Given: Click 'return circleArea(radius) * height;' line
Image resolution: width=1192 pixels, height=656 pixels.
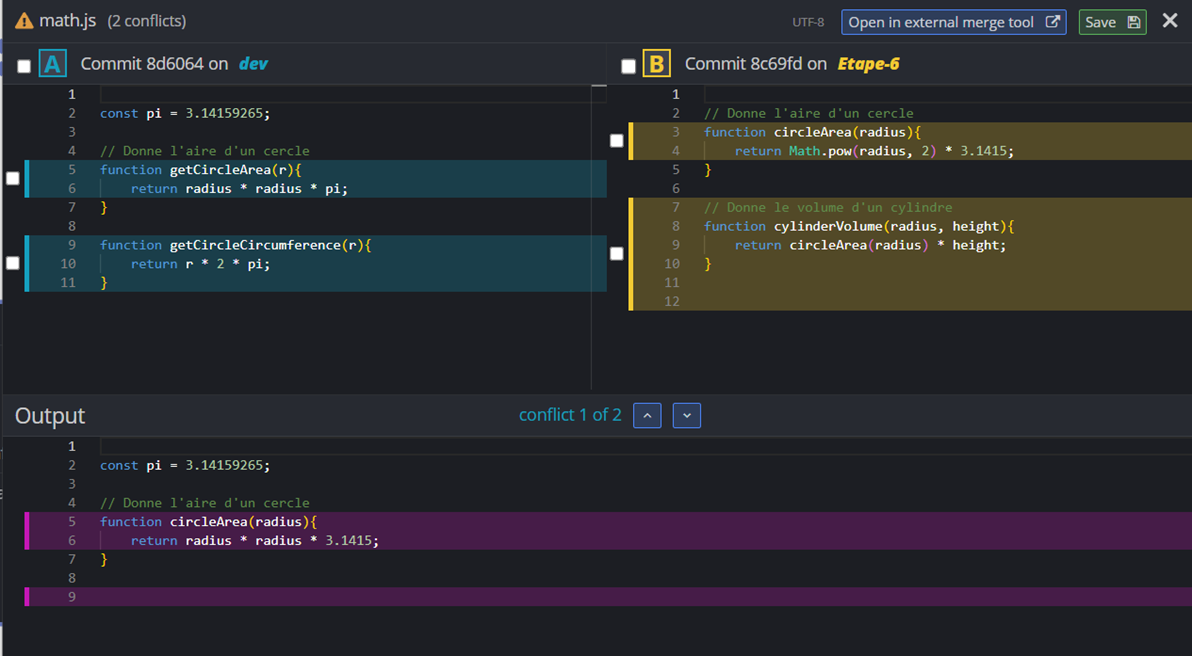Looking at the screenshot, I should pos(870,245).
